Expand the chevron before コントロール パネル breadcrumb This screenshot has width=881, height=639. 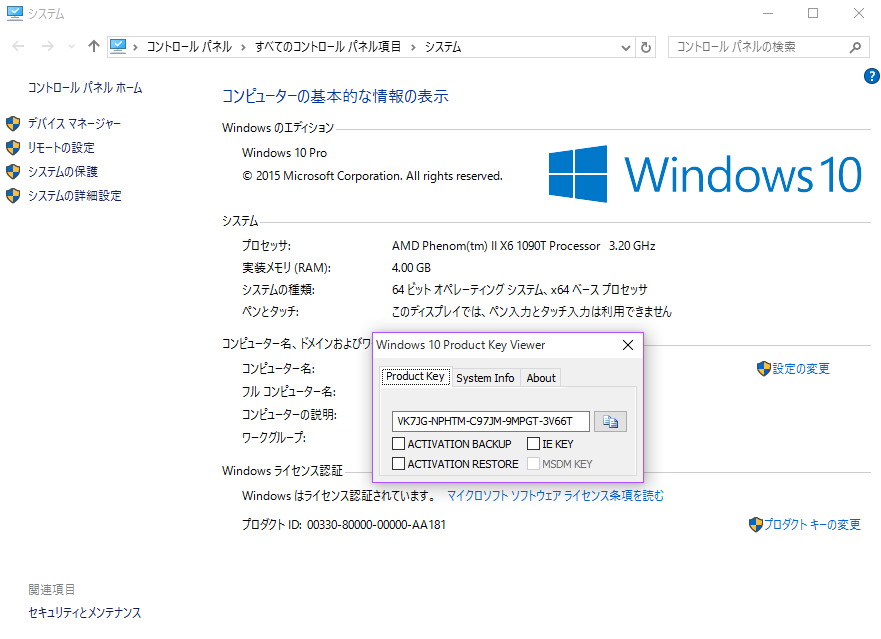click(135, 47)
